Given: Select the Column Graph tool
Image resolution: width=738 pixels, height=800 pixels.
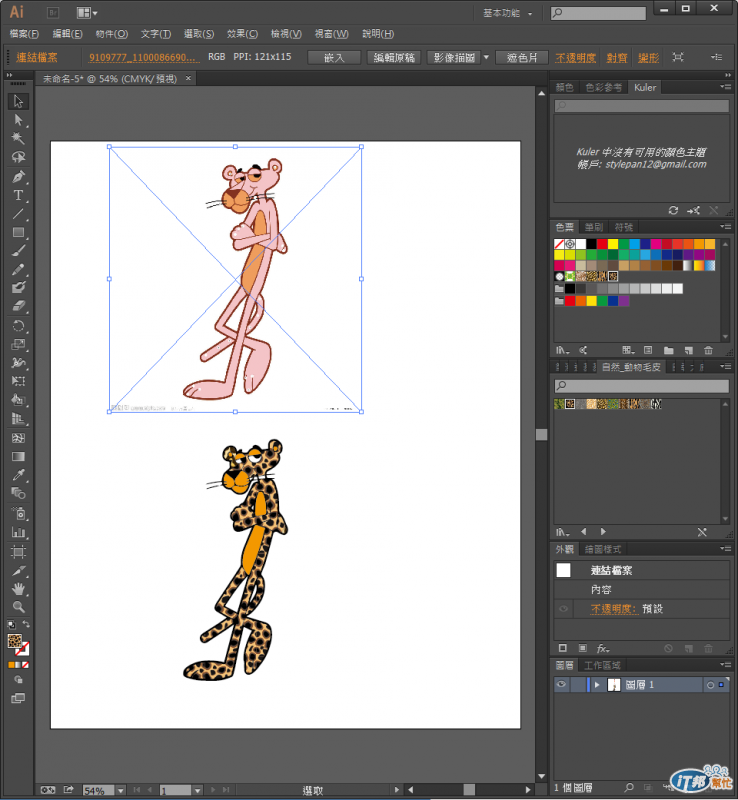Looking at the screenshot, I should [x=18, y=532].
